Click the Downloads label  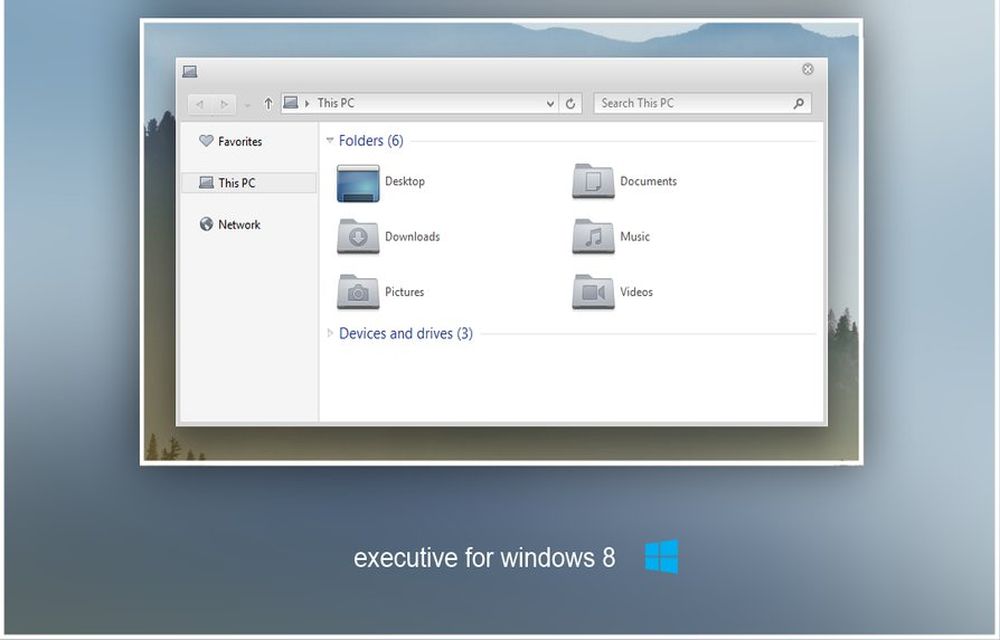point(413,236)
